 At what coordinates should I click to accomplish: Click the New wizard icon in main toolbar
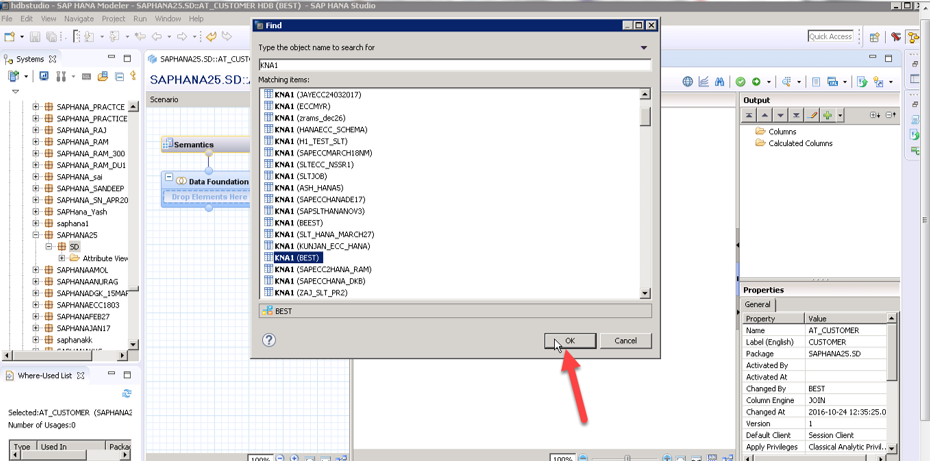click(9, 37)
